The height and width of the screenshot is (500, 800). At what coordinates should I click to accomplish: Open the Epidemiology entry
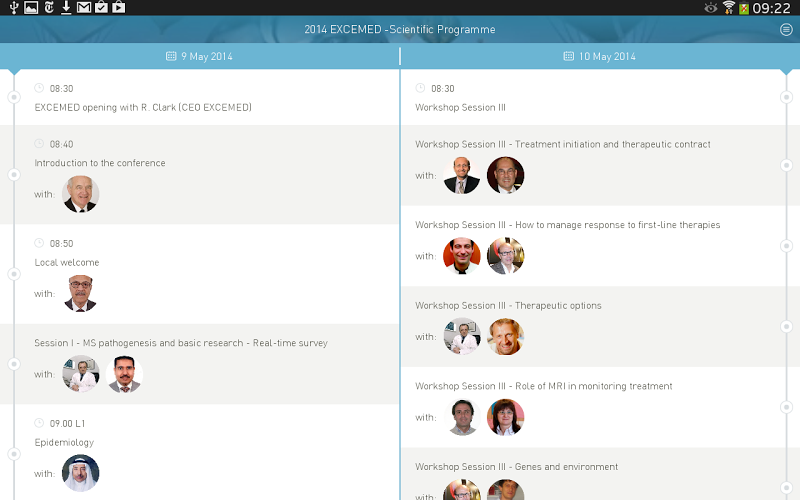(199, 452)
